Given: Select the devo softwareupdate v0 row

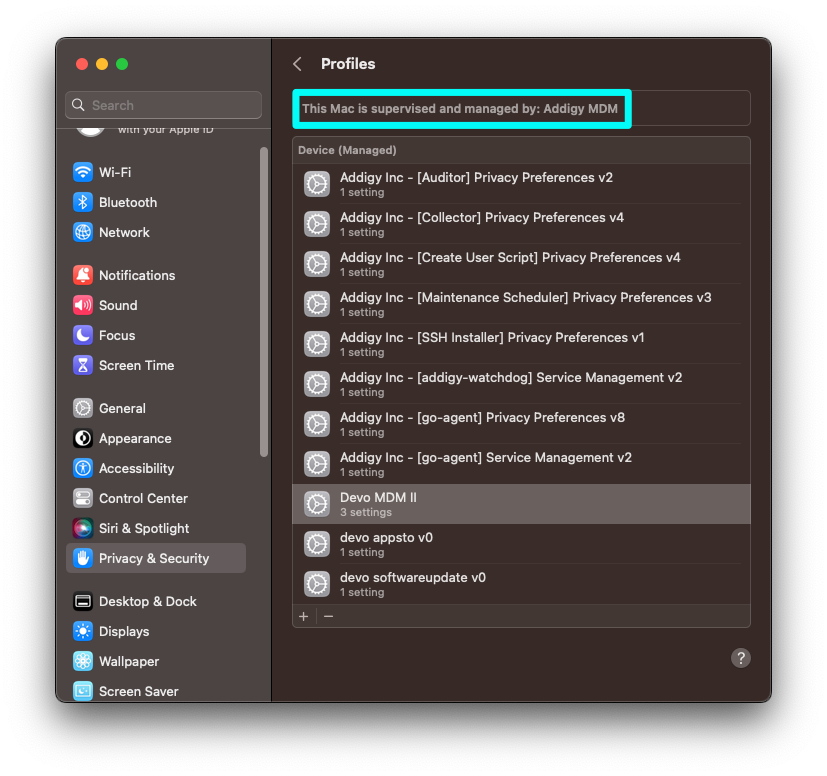Looking at the screenshot, I should [x=521, y=584].
